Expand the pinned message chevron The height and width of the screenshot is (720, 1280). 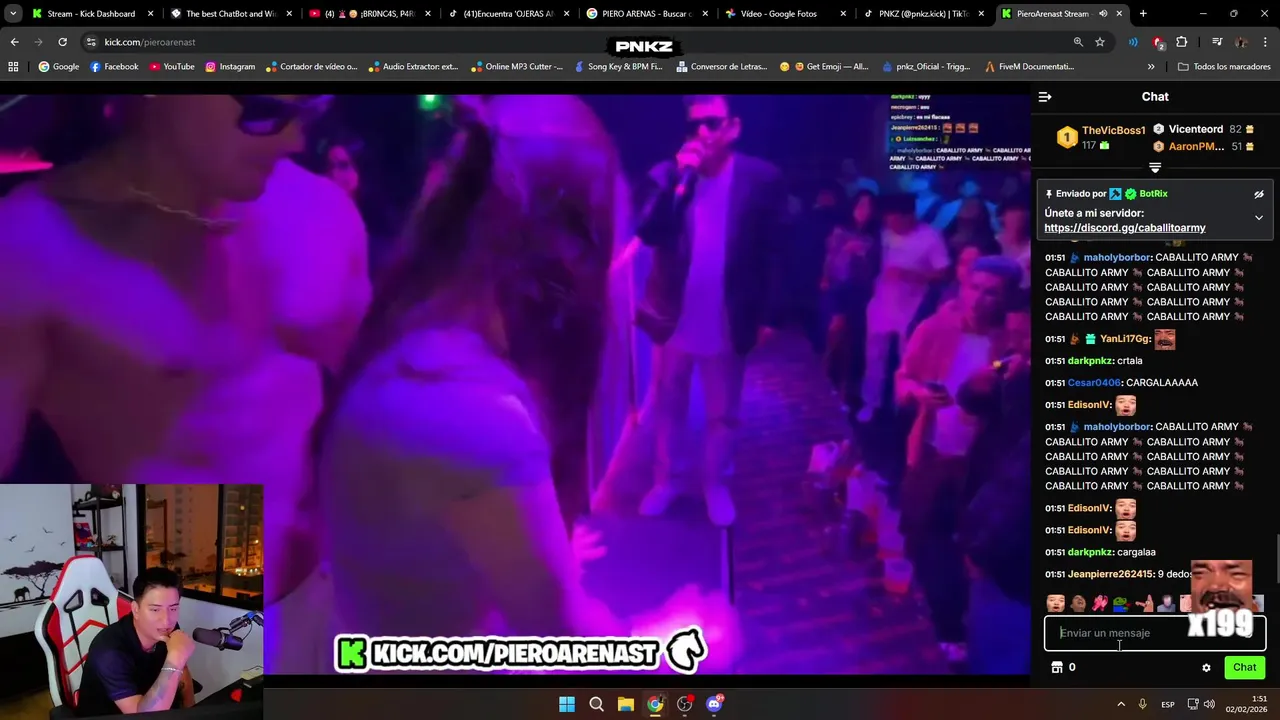coord(1259,218)
